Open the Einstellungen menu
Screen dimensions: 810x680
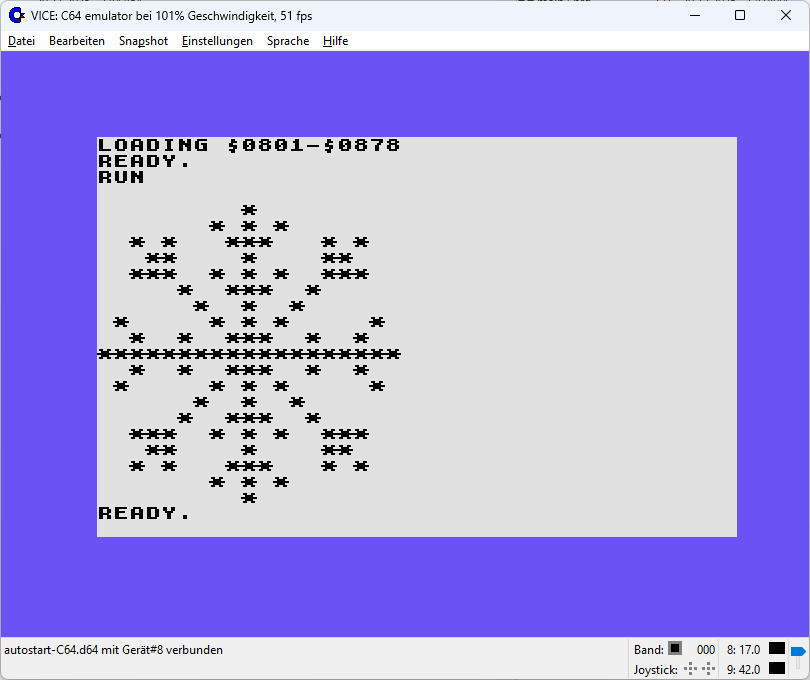217,41
